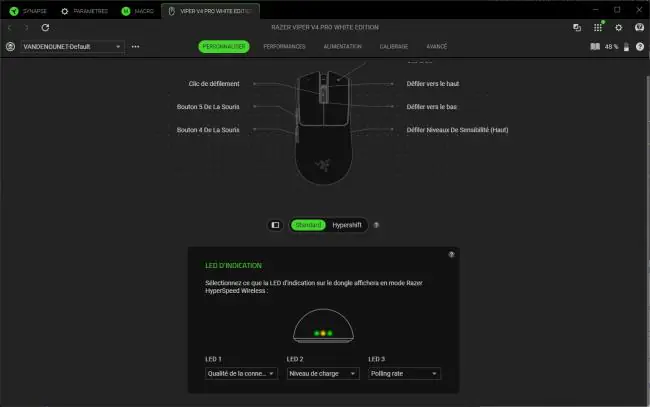
Task: Open the user guide book icon
Action: 595,46
